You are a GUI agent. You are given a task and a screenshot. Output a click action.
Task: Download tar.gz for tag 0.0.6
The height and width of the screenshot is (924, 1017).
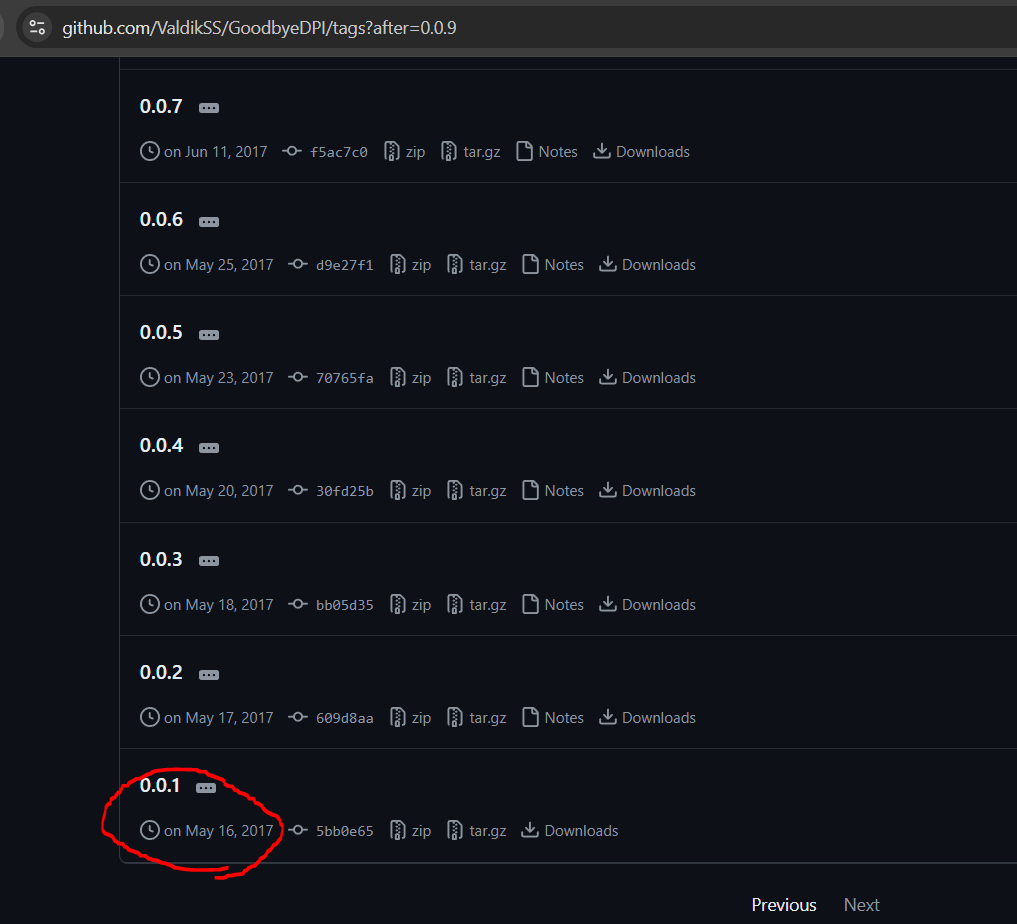click(x=477, y=265)
